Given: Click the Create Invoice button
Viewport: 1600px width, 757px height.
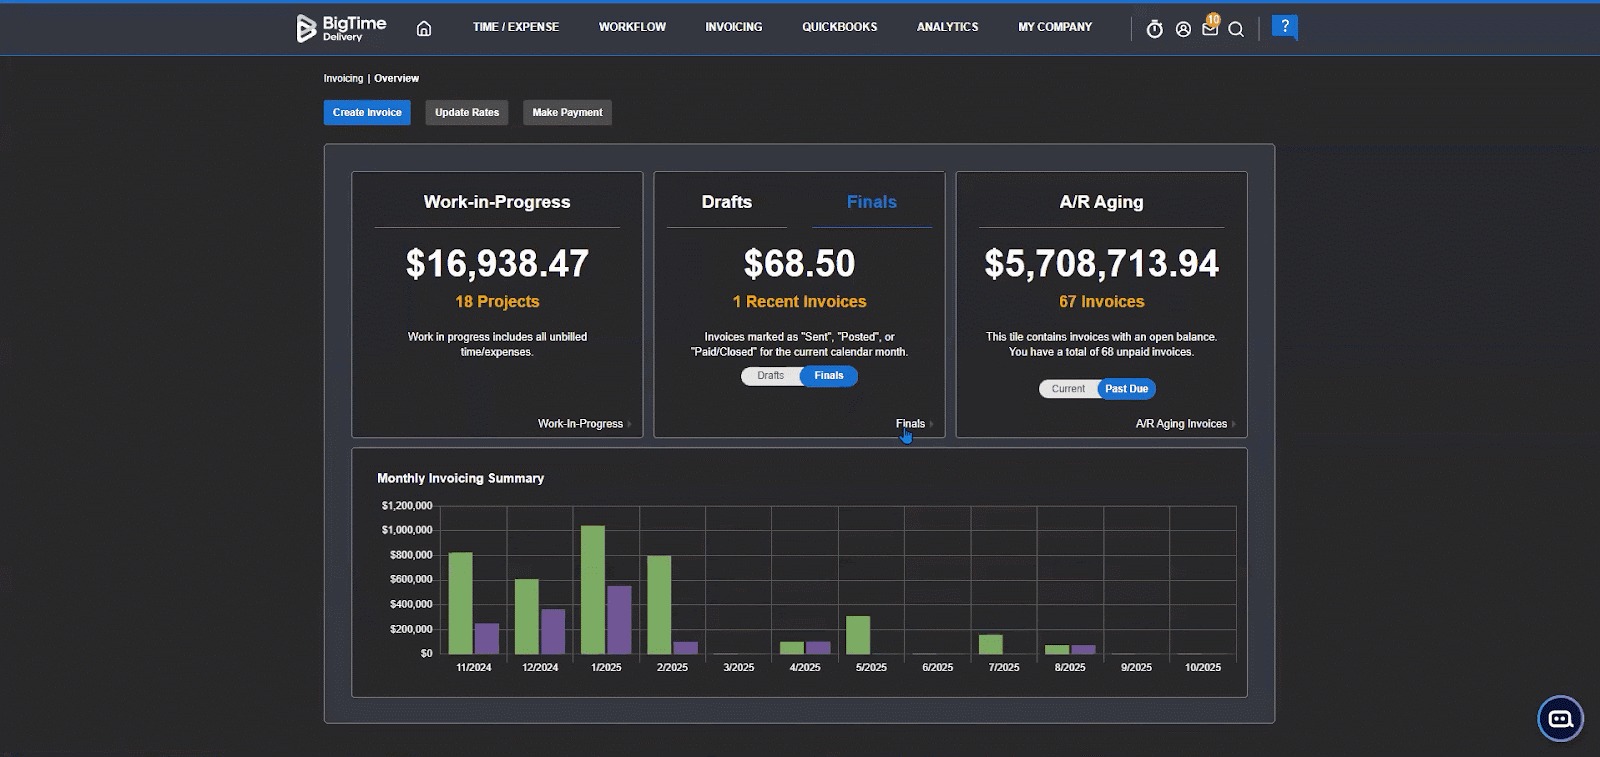Looking at the screenshot, I should pyautogui.click(x=367, y=113).
